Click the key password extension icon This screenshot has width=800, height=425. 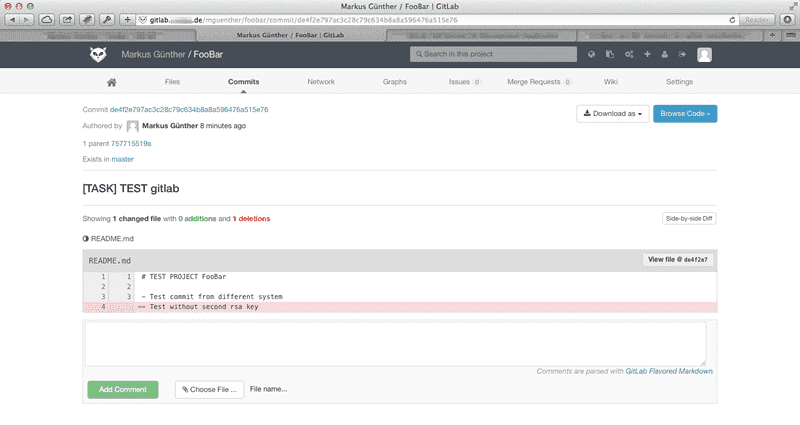107,20
